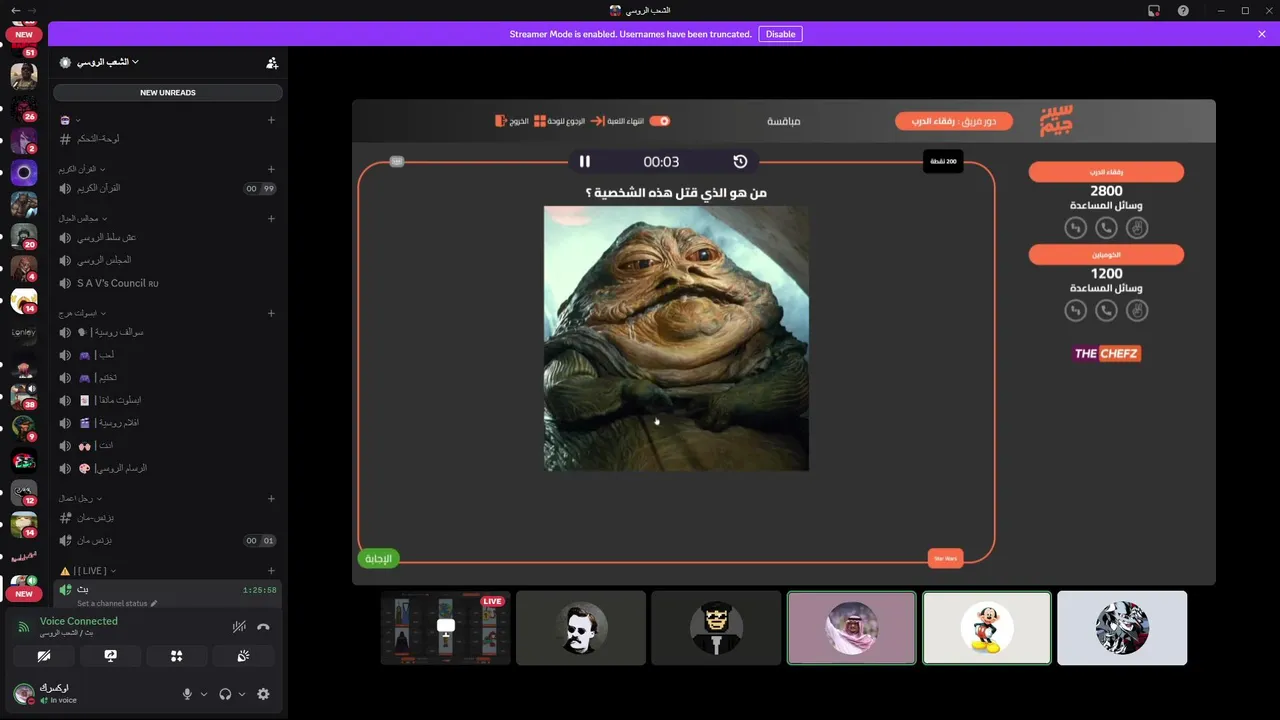Add channel to مجالس العيال category
Image resolution: width=1280 pixels, height=720 pixels.
pos(271,218)
